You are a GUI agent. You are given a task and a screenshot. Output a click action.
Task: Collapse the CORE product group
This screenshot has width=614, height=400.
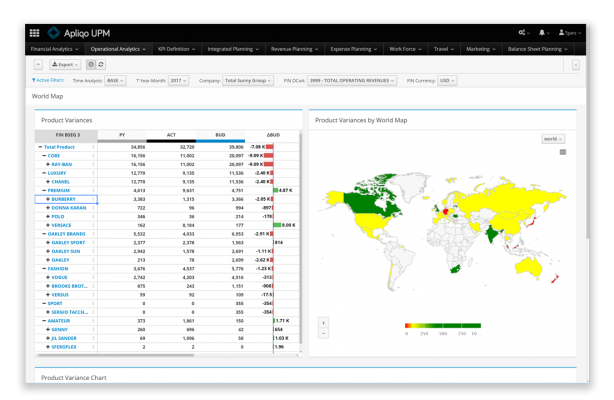click(x=44, y=156)
